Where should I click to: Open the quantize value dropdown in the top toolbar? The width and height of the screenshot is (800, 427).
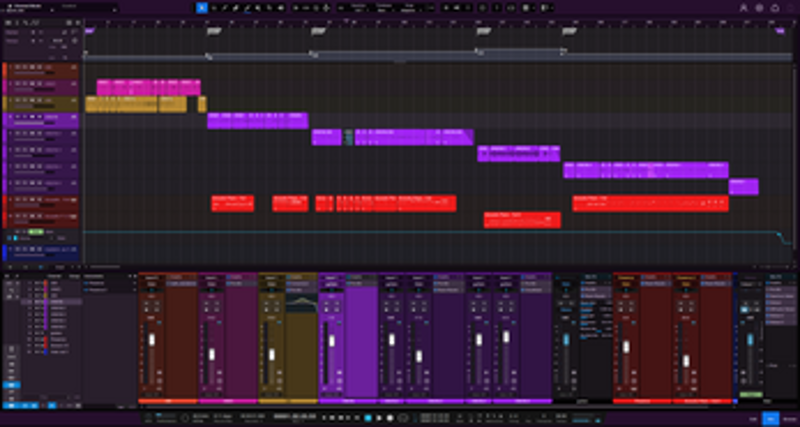(357, 8)
